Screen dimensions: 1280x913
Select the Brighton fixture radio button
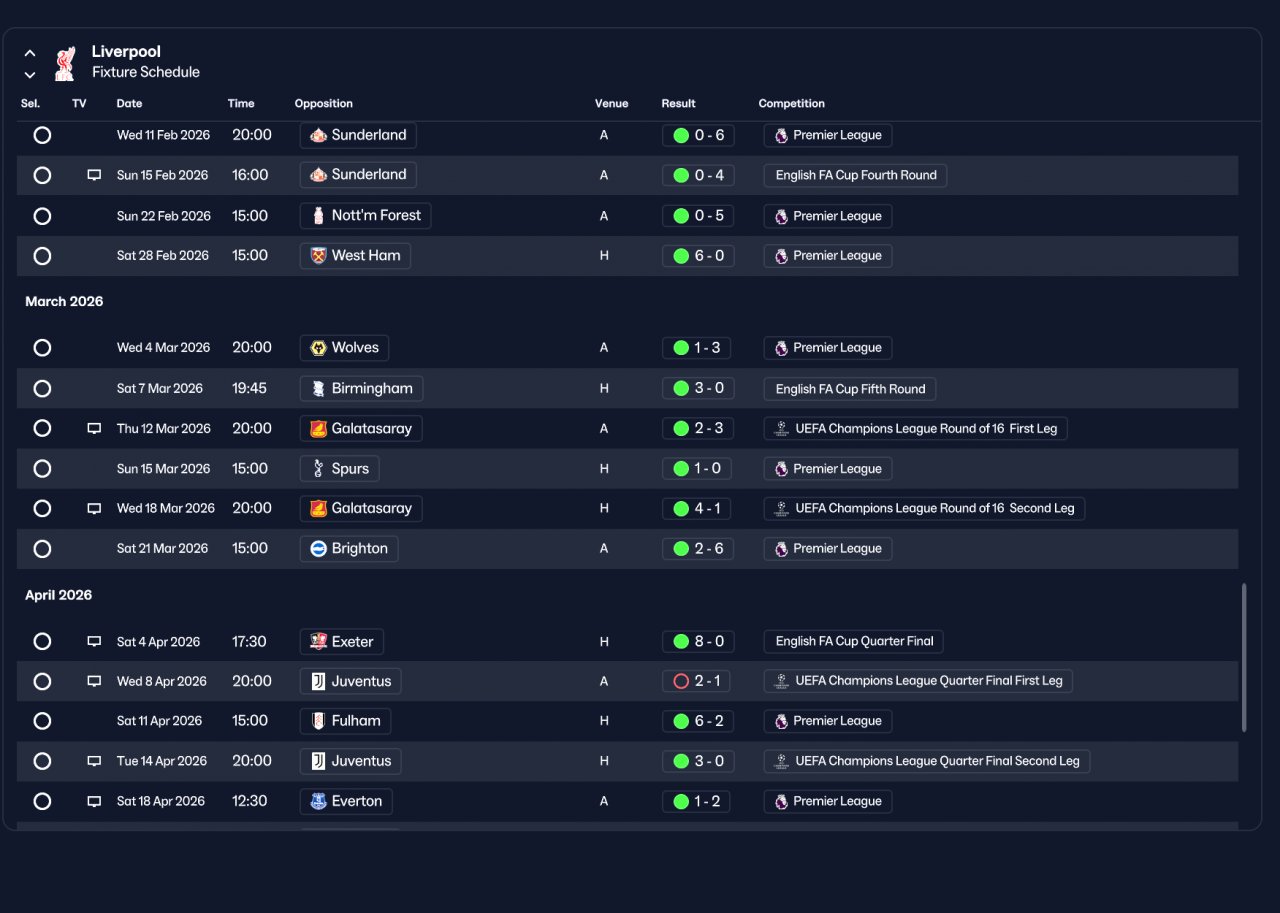(42, 548)
